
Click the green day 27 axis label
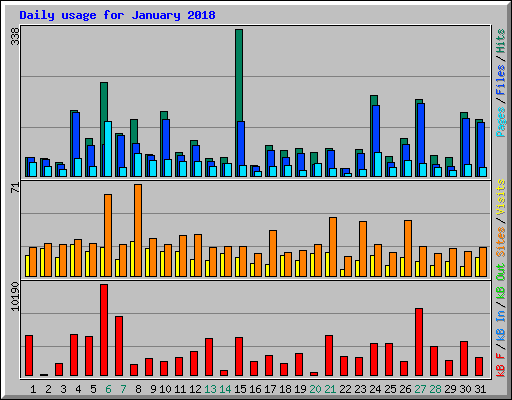(x=420, y=389)
